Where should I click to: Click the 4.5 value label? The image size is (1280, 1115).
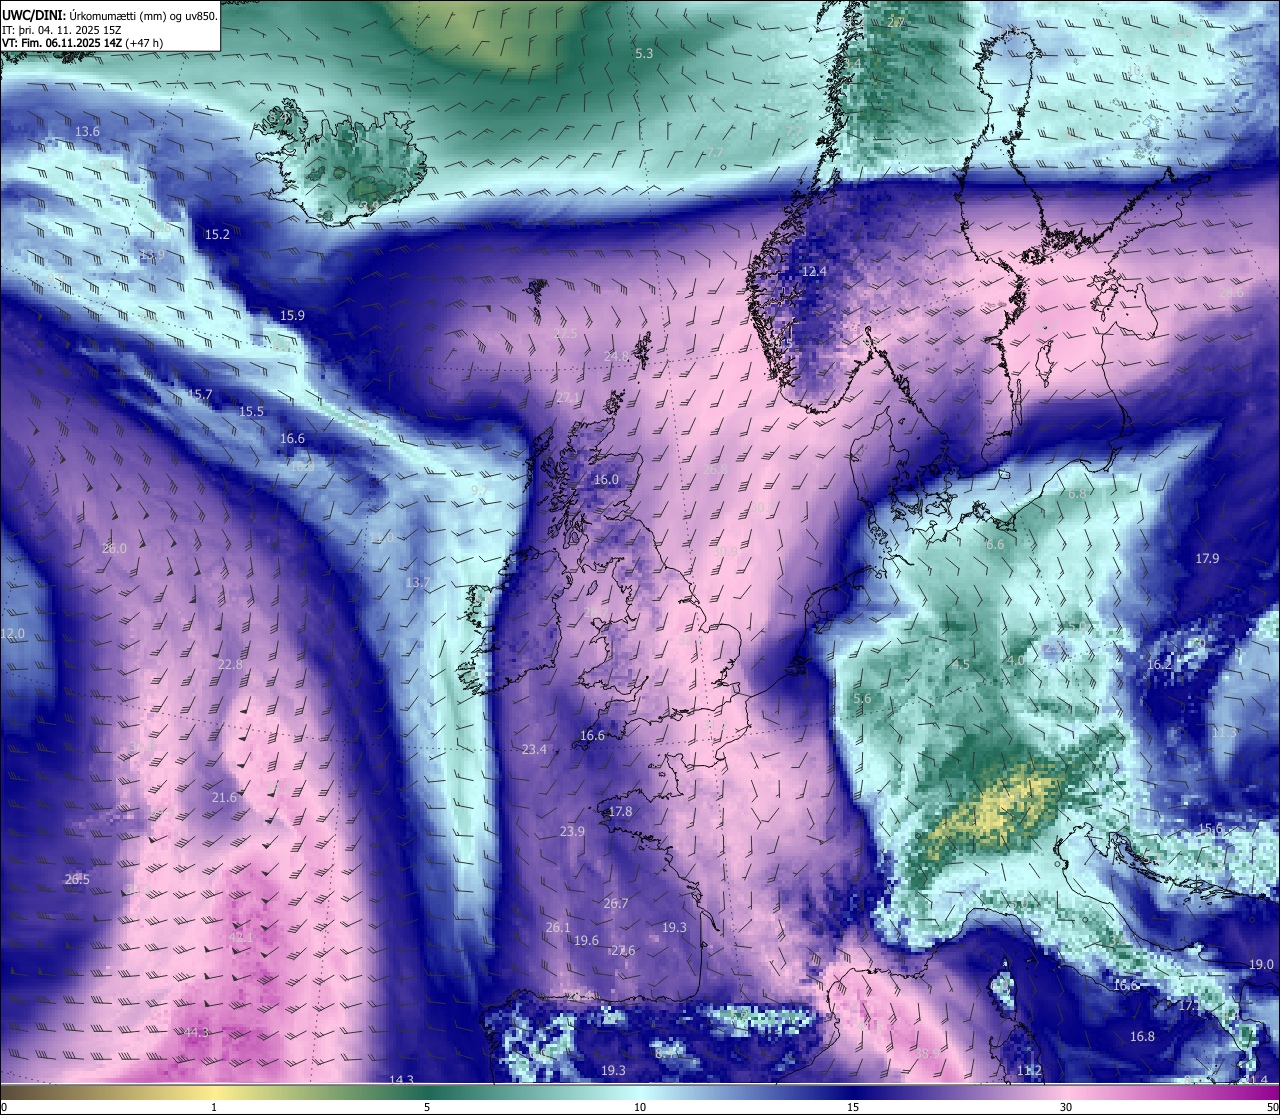(x=961, y=665)
